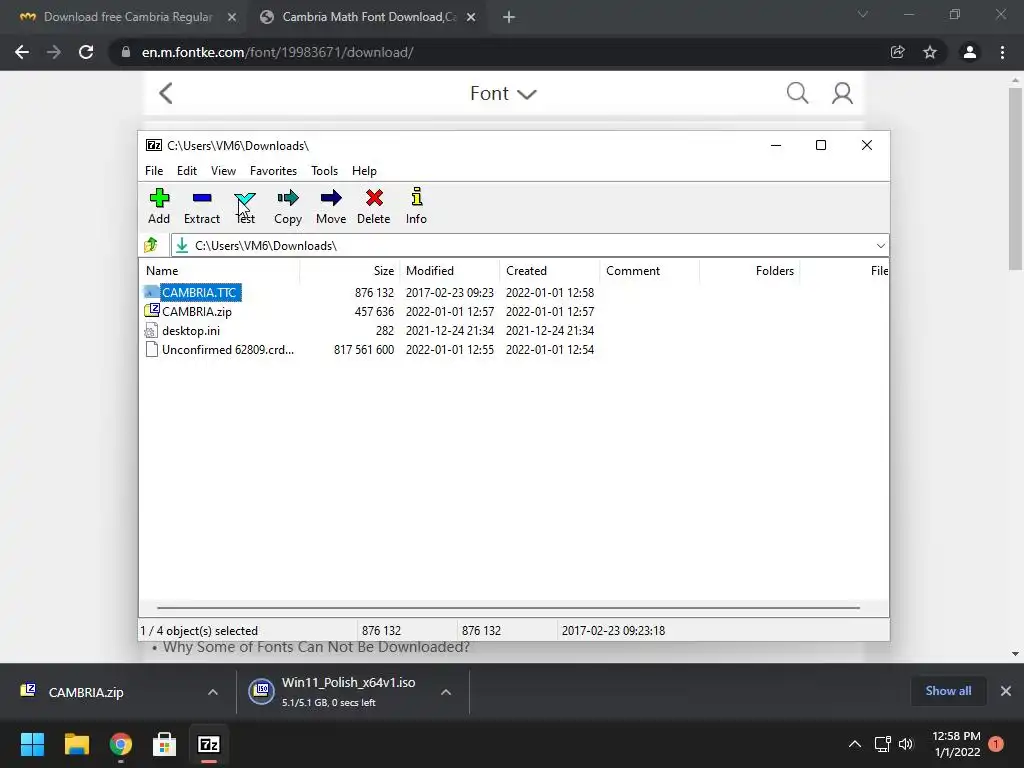Viewport: 1024px width, 768px height.
Task: Click the webpage back chevron
Action: coord(166,93)
